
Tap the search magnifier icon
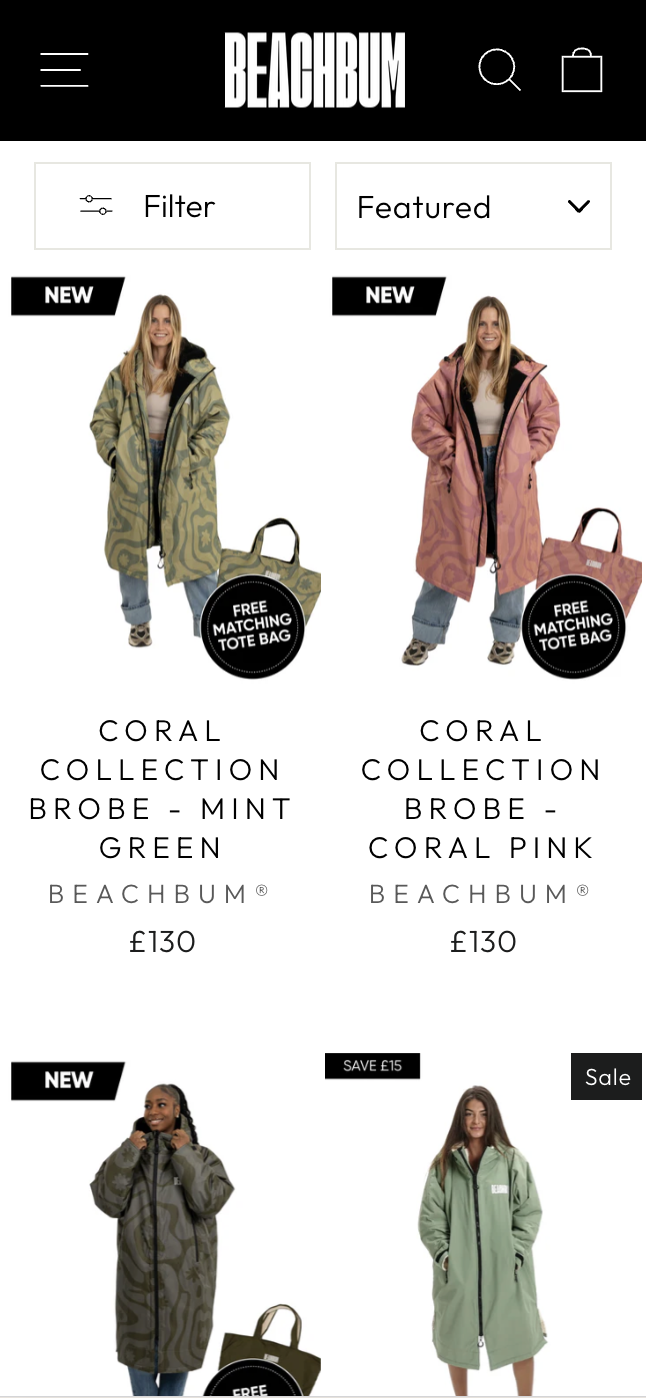[499, 70]
